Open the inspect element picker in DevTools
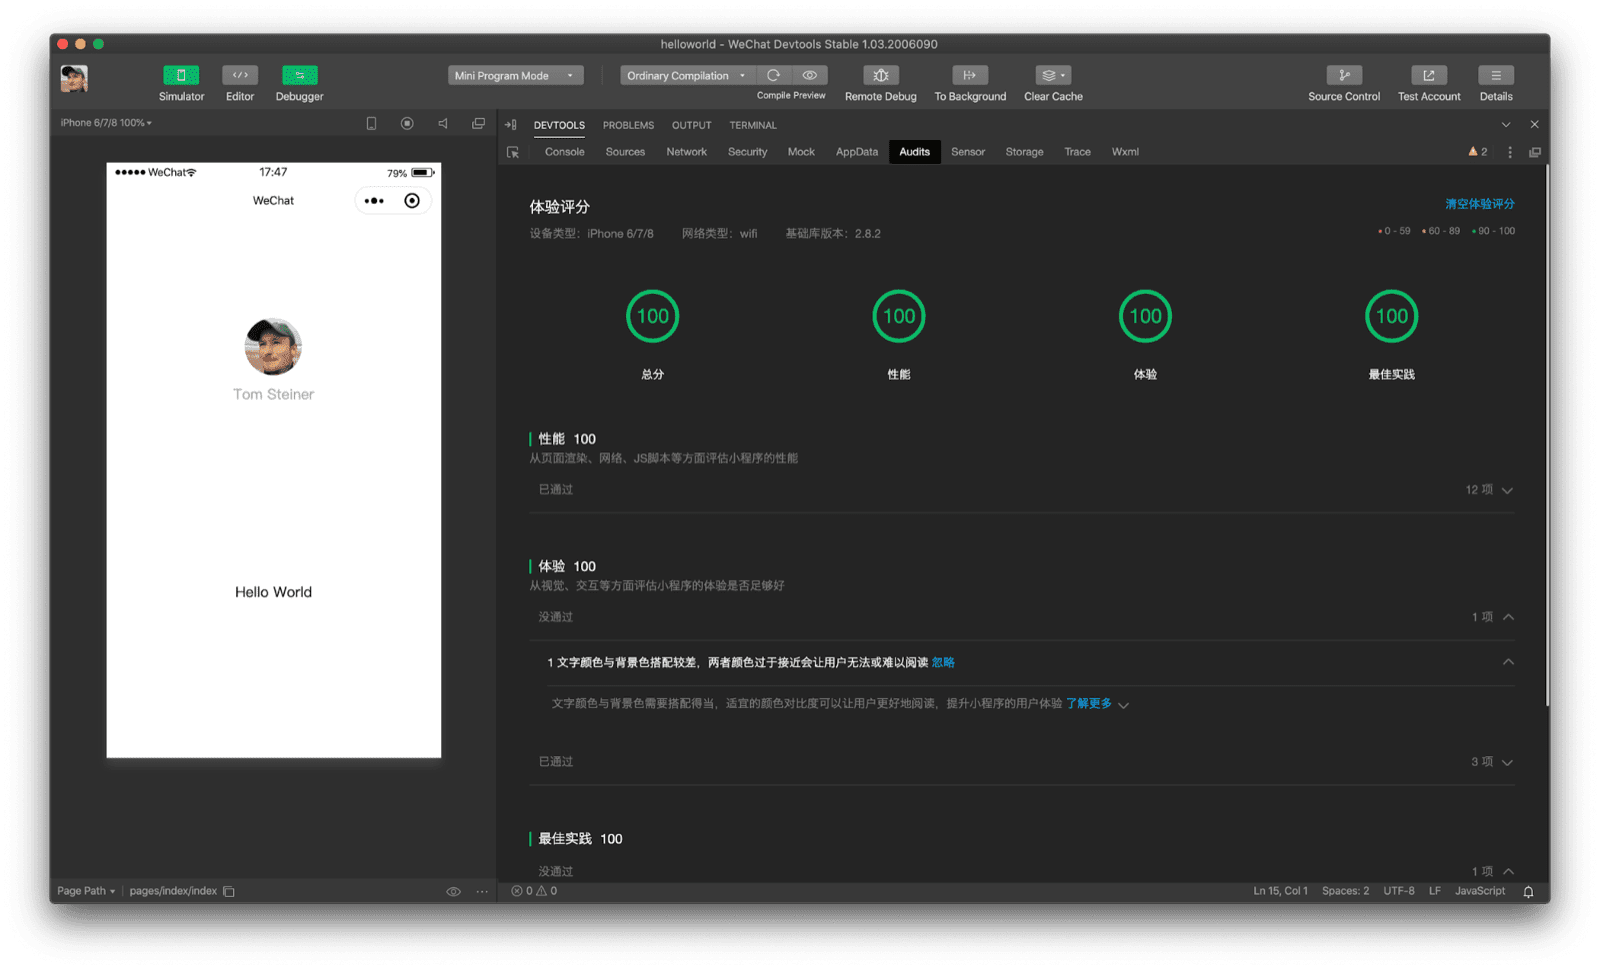Screen dimensions: 1600x970 [x=512, y=151]
